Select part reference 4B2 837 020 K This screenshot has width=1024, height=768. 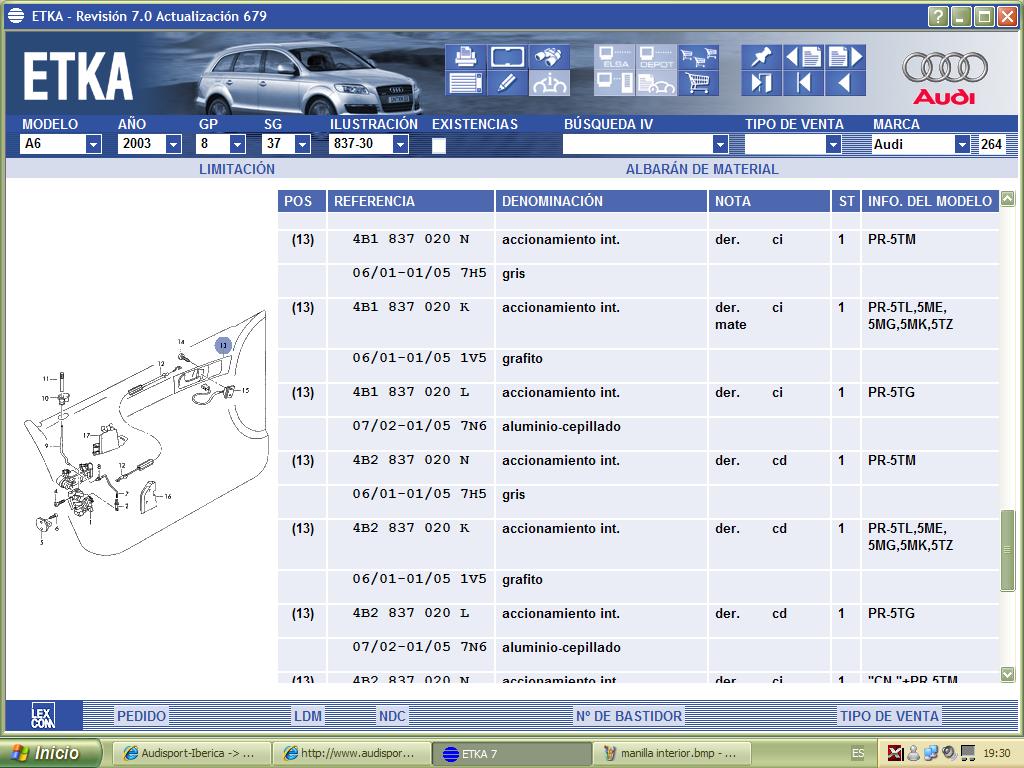[411, 528]
